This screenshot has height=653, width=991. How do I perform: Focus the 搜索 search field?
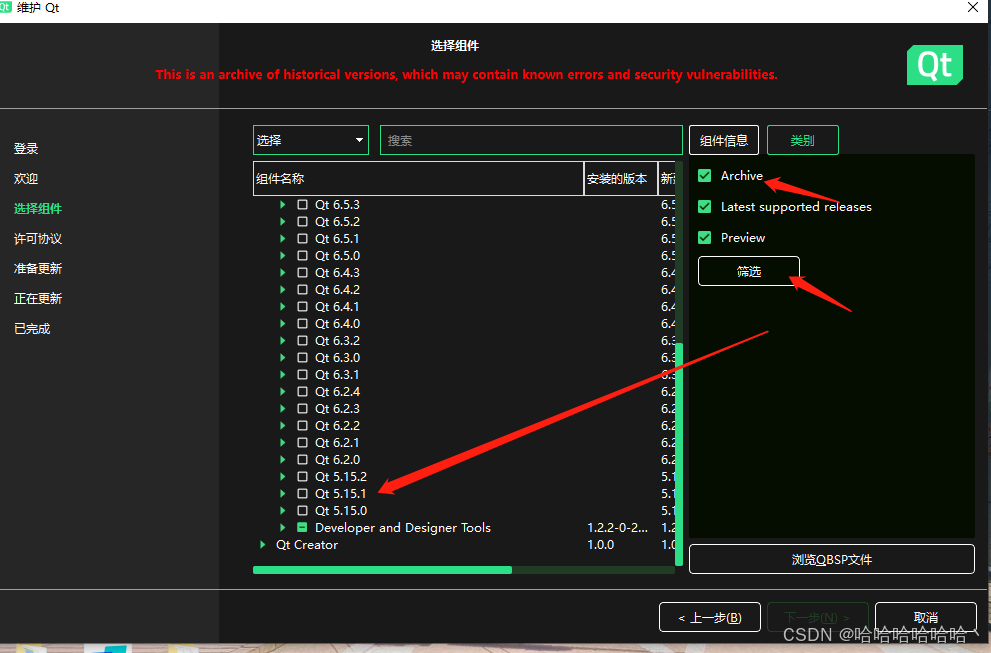(531, 140)
